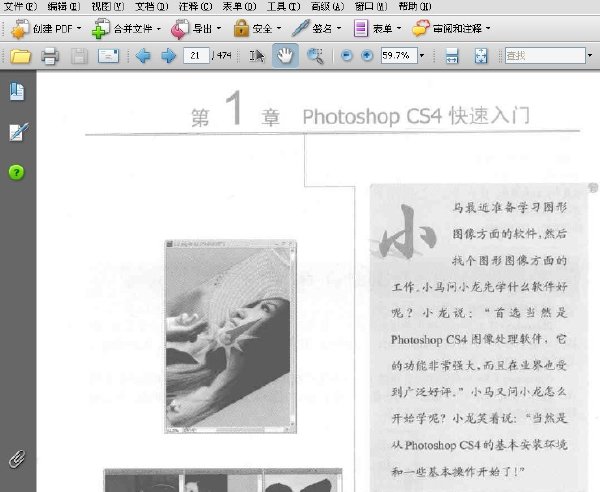Screen dimensions: 600x492
Task: Expand the 表单 toolbar dropdown arrow
Action: click(399, 28)
